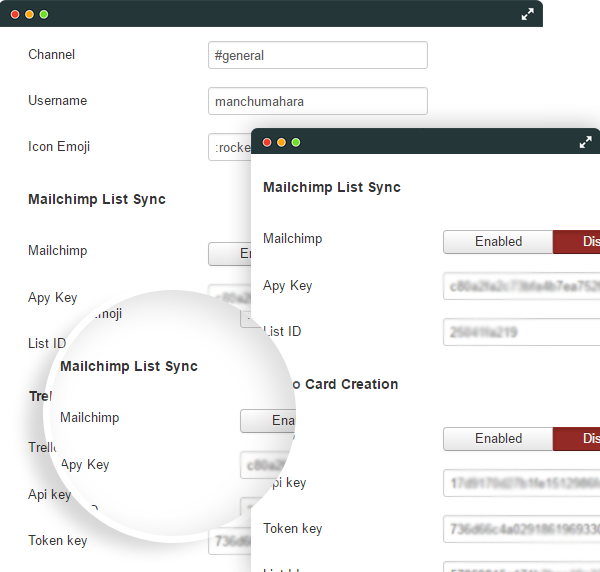Click the Apy Key field in front window
The width and height of the screenshot is (600, 572).
[x=522, y=286]
